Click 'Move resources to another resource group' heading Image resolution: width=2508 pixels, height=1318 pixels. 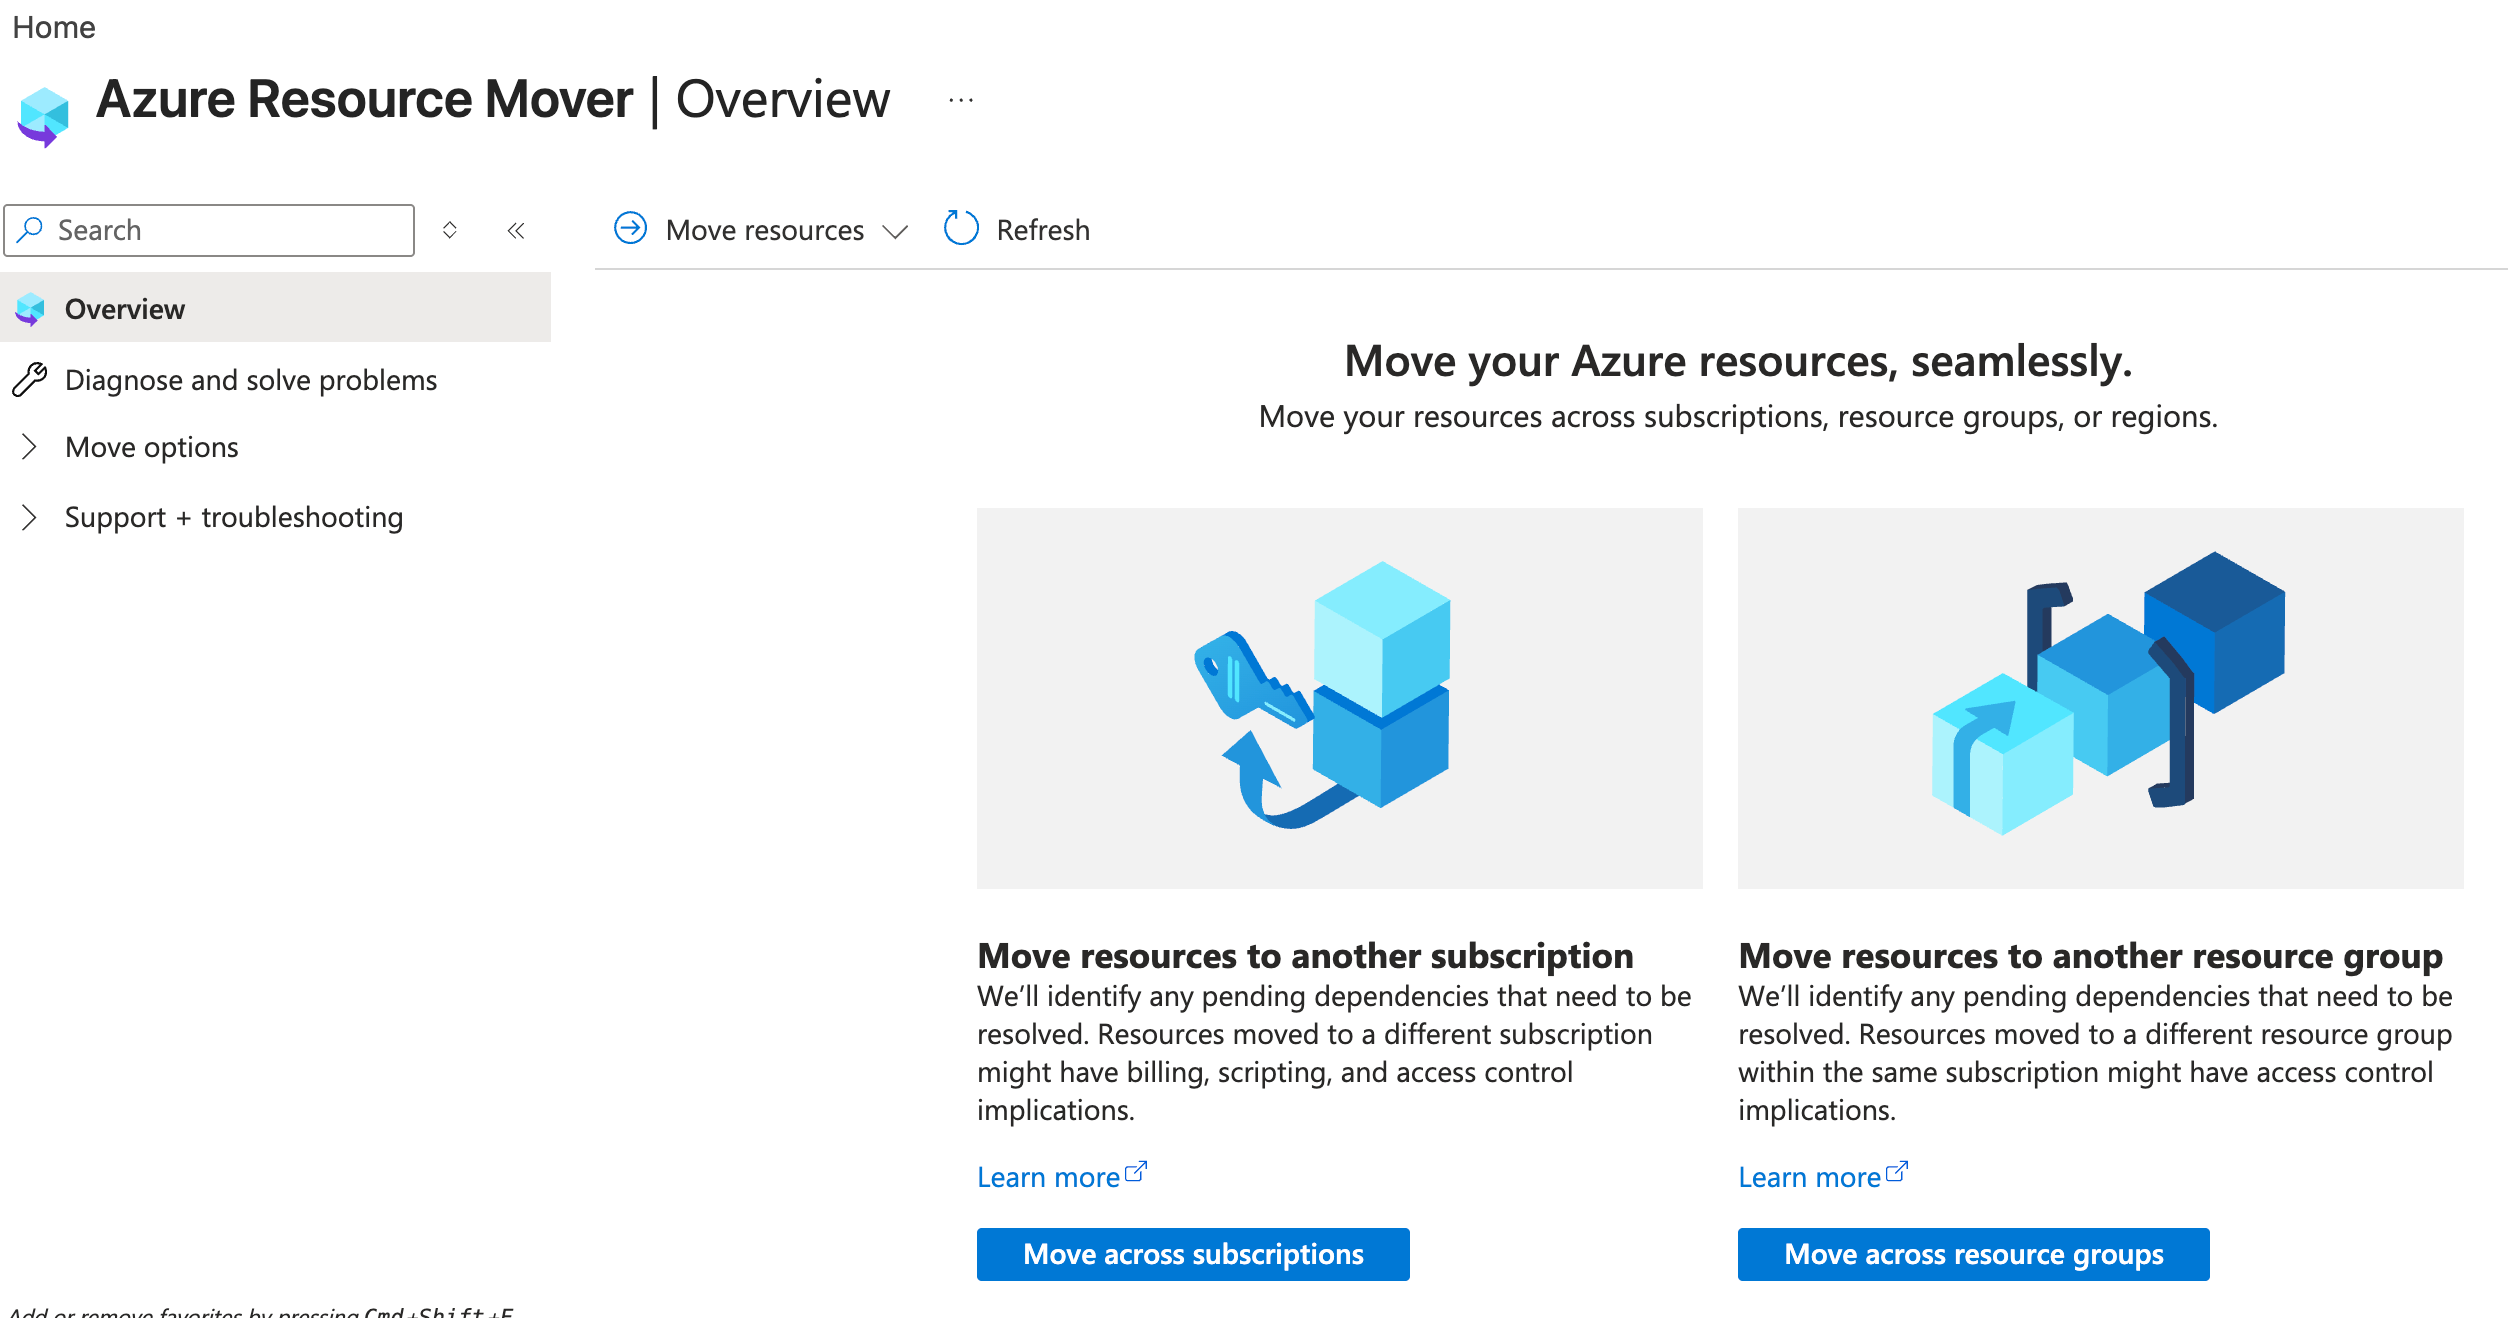[2090, 955]
